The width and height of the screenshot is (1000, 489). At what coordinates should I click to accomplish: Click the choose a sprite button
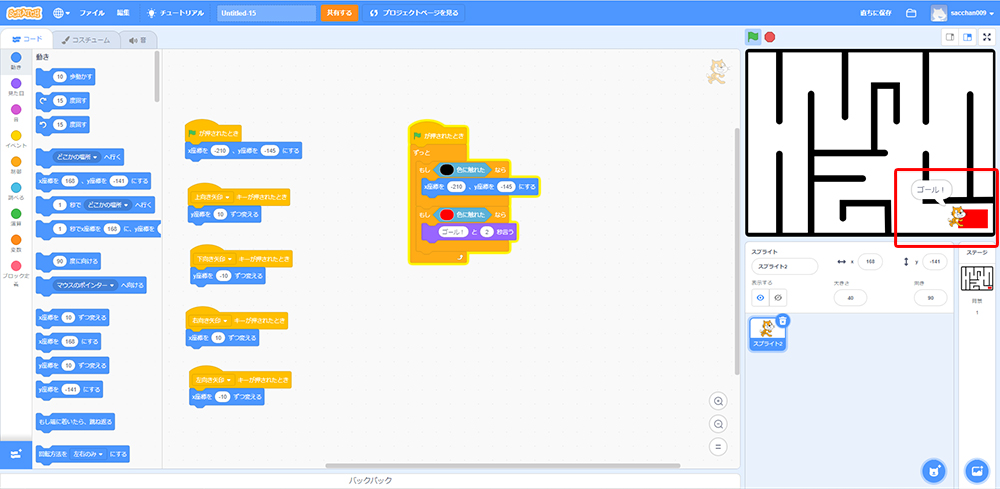point(932,470)
